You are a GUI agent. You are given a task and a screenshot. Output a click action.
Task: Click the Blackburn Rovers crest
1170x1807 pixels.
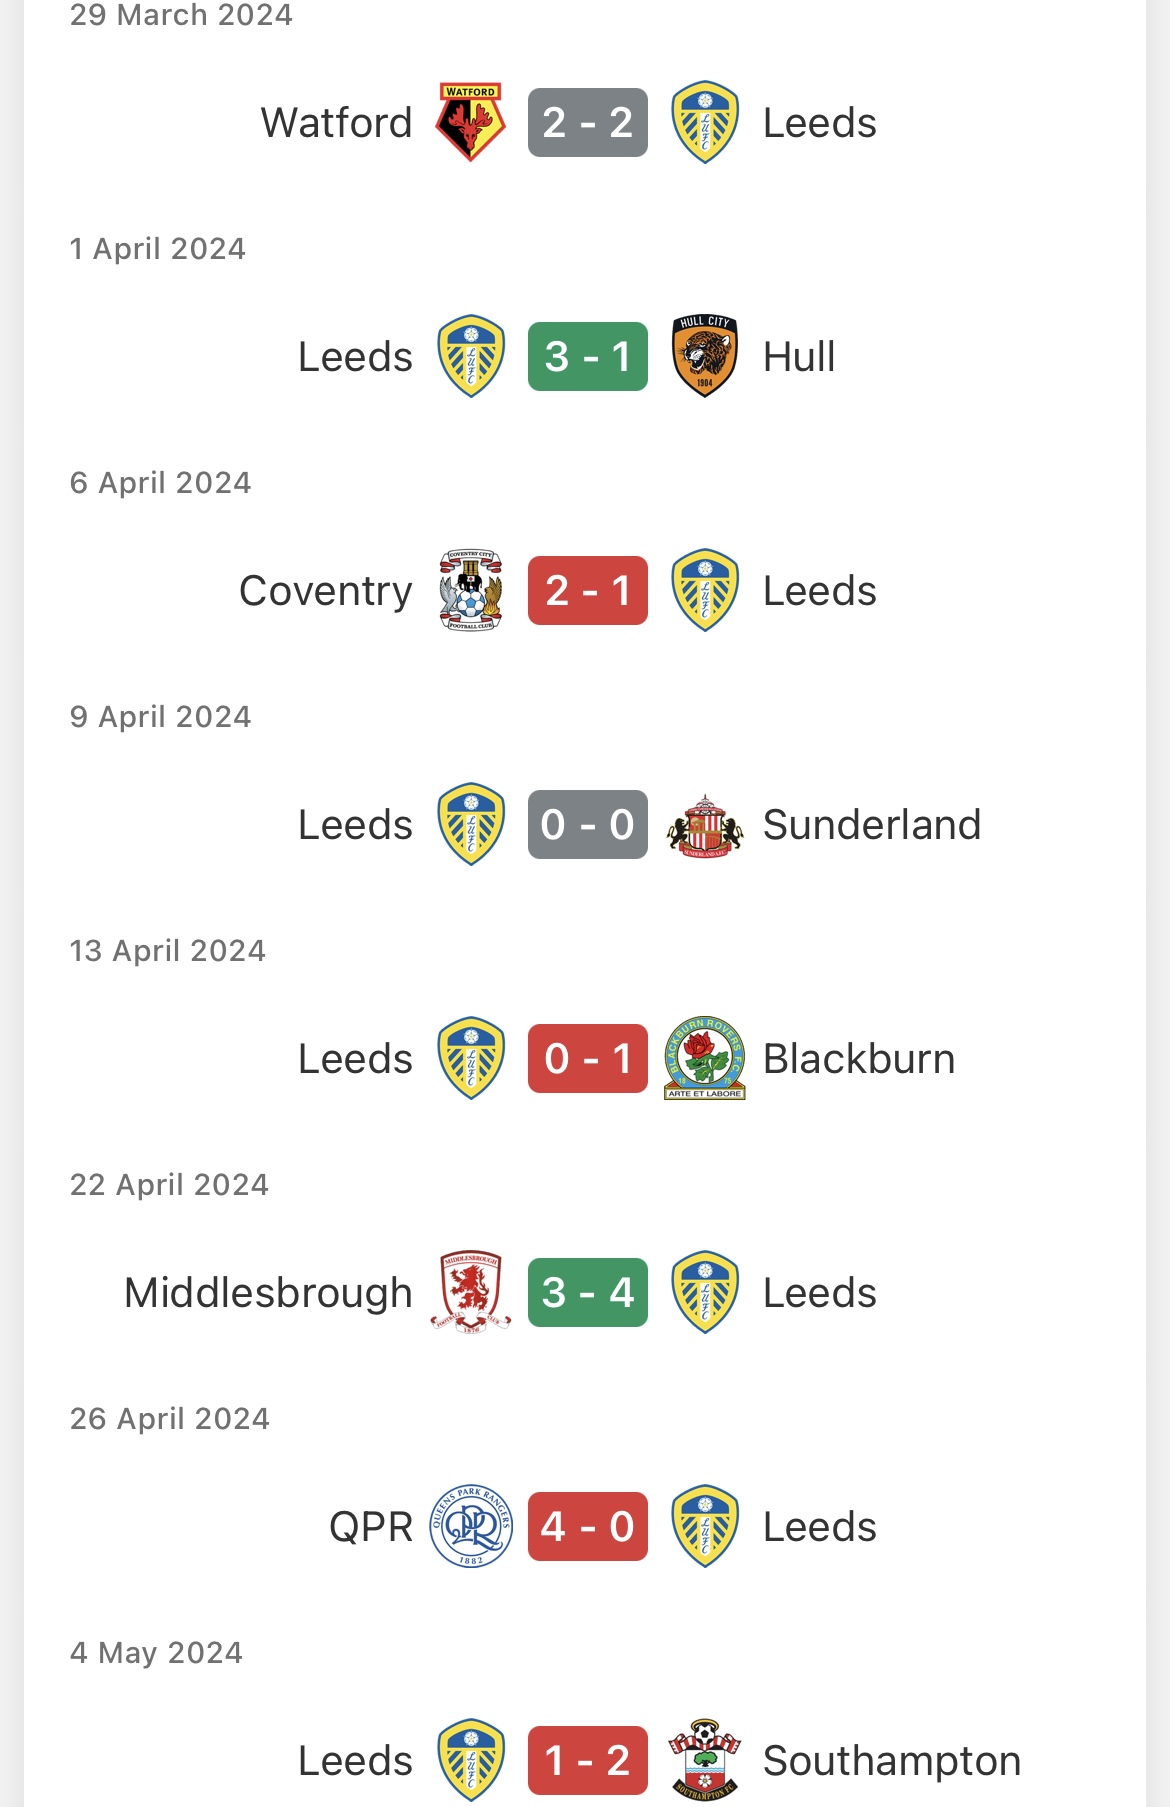pyautogui.click(x=705, y=1058)
